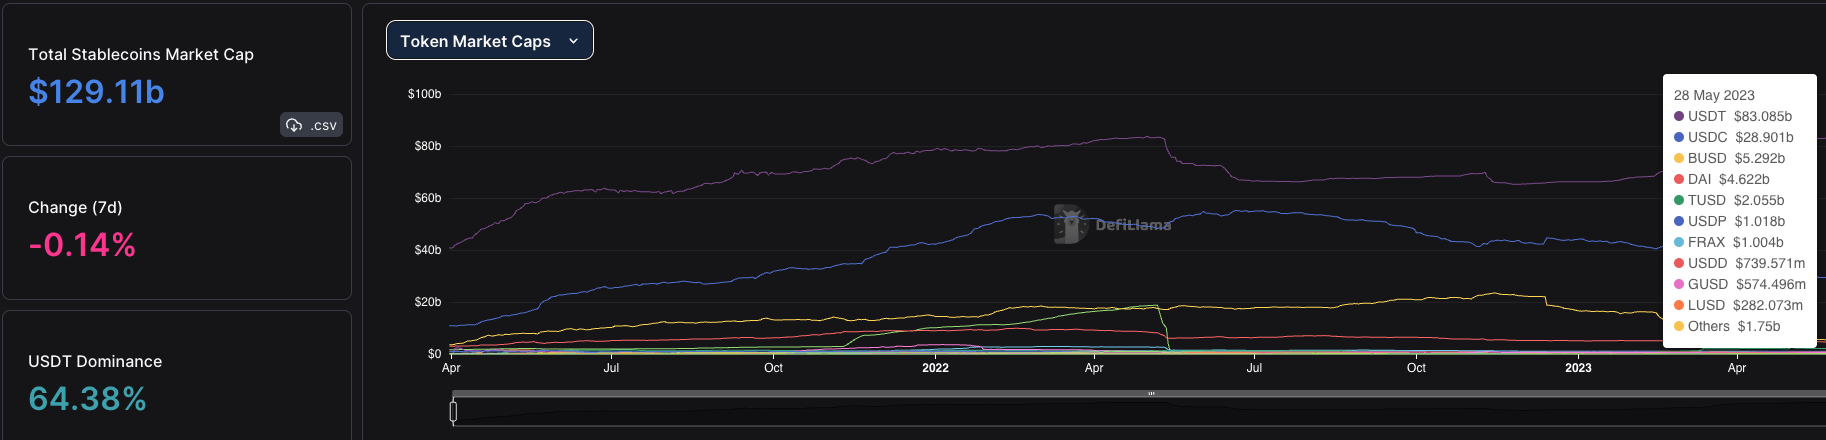Click the FRAX $1.004b tooltip entry
1826x440 pixels.
1729,242
